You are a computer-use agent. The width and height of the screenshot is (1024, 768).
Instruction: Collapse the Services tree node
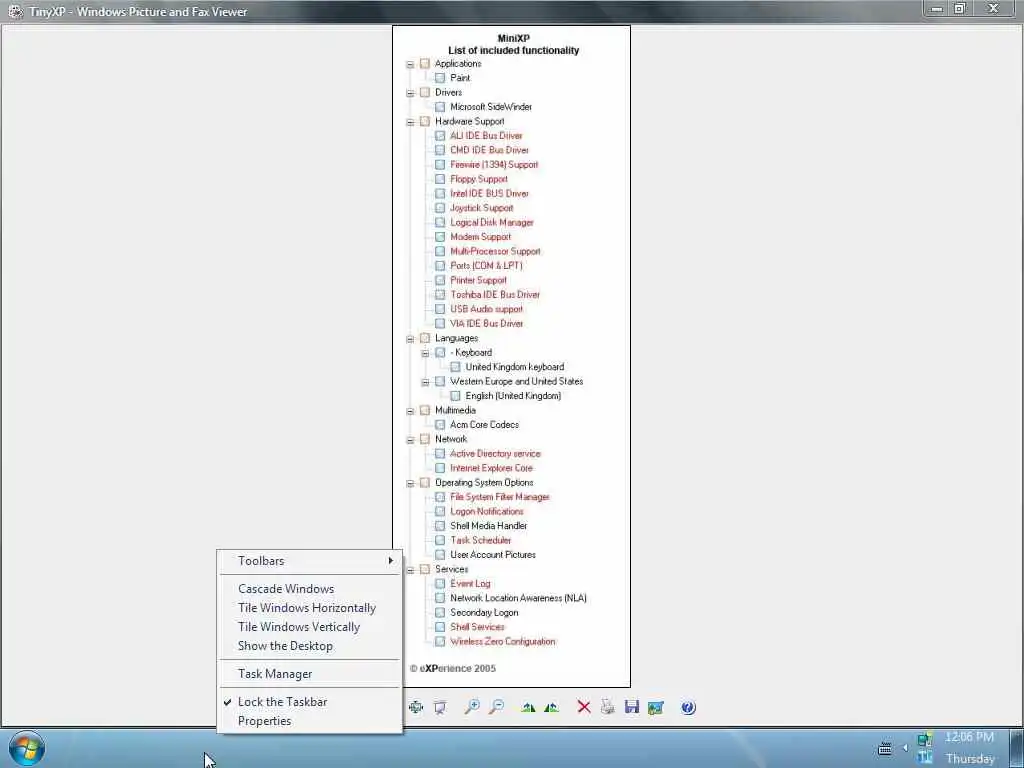[410, 569]
